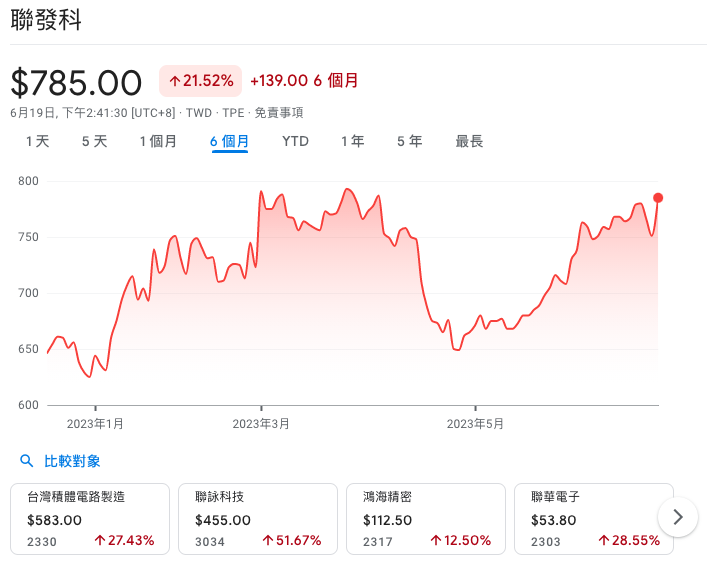Screen dimensions: 707x568
Task: Click the 2023年3月 axis label
Action: (x=261, y=424)
